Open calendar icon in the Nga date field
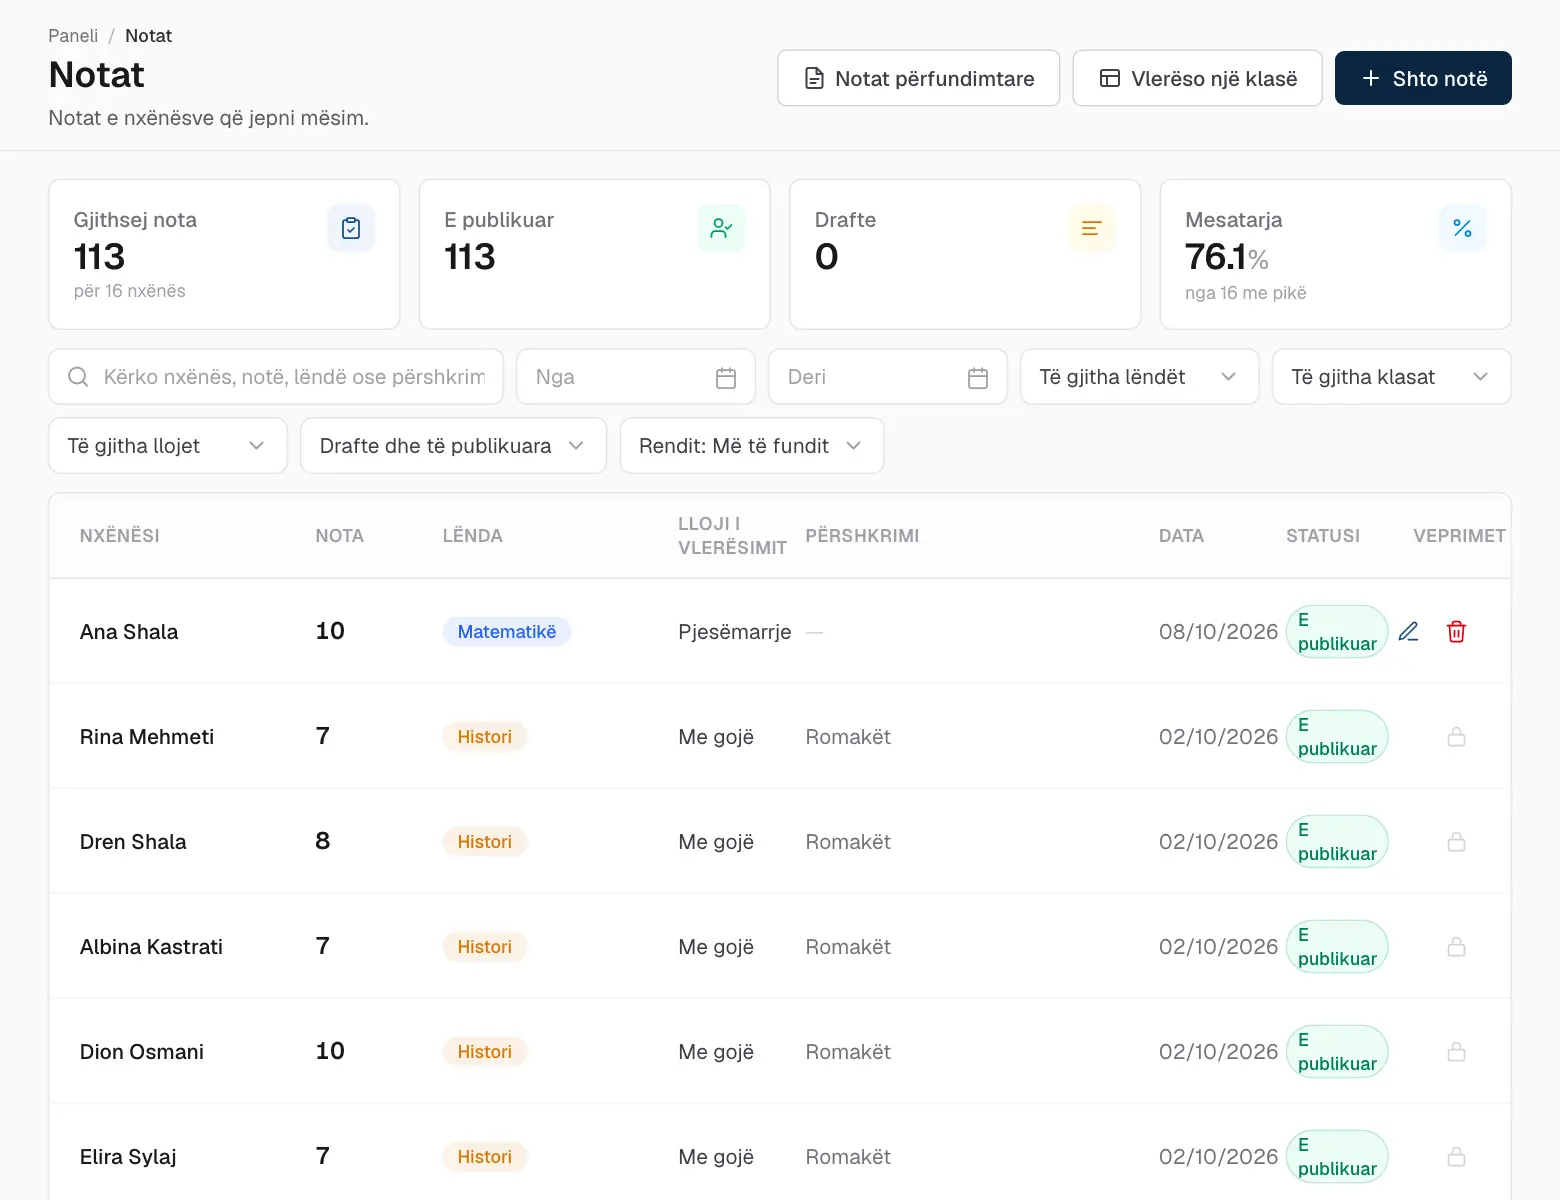 pyautogui.click(x=726, y=378)
